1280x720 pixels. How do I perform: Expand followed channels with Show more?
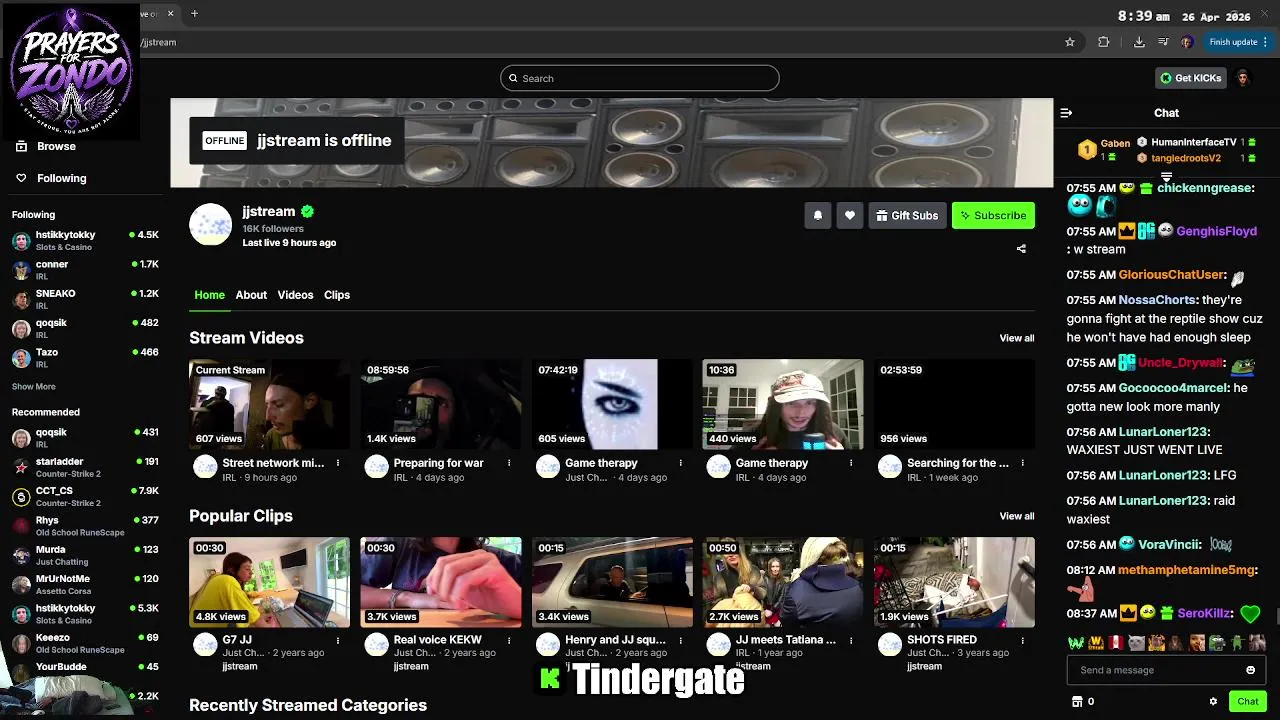point(34,387)
